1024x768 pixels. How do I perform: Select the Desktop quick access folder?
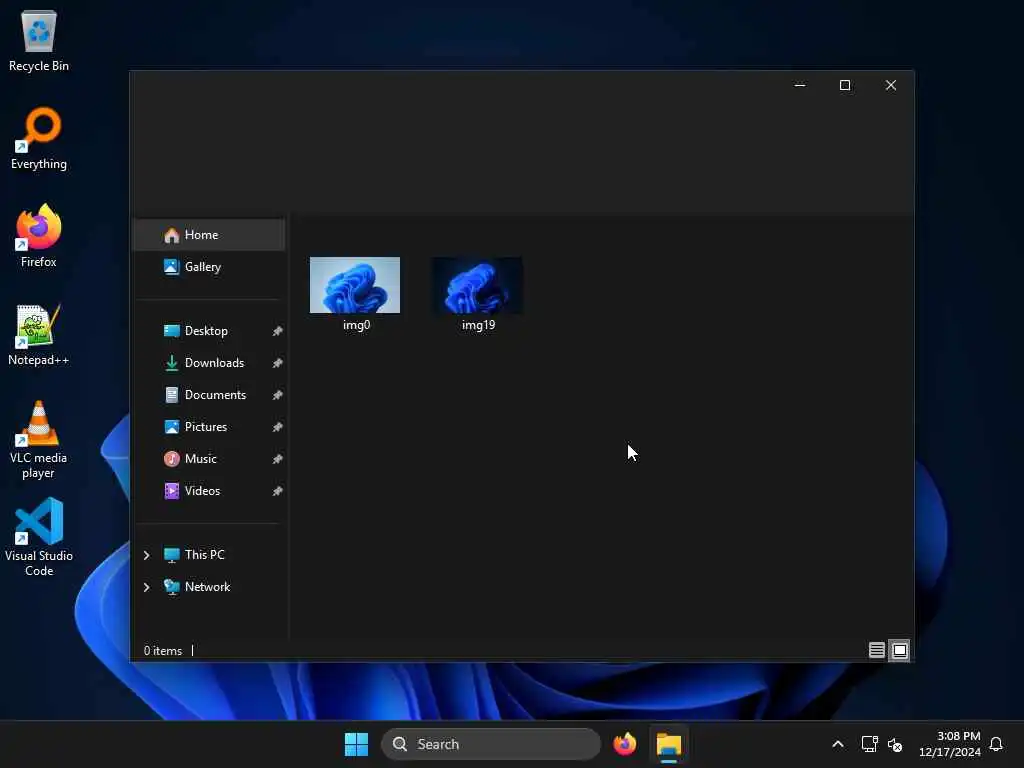(208, 331)
